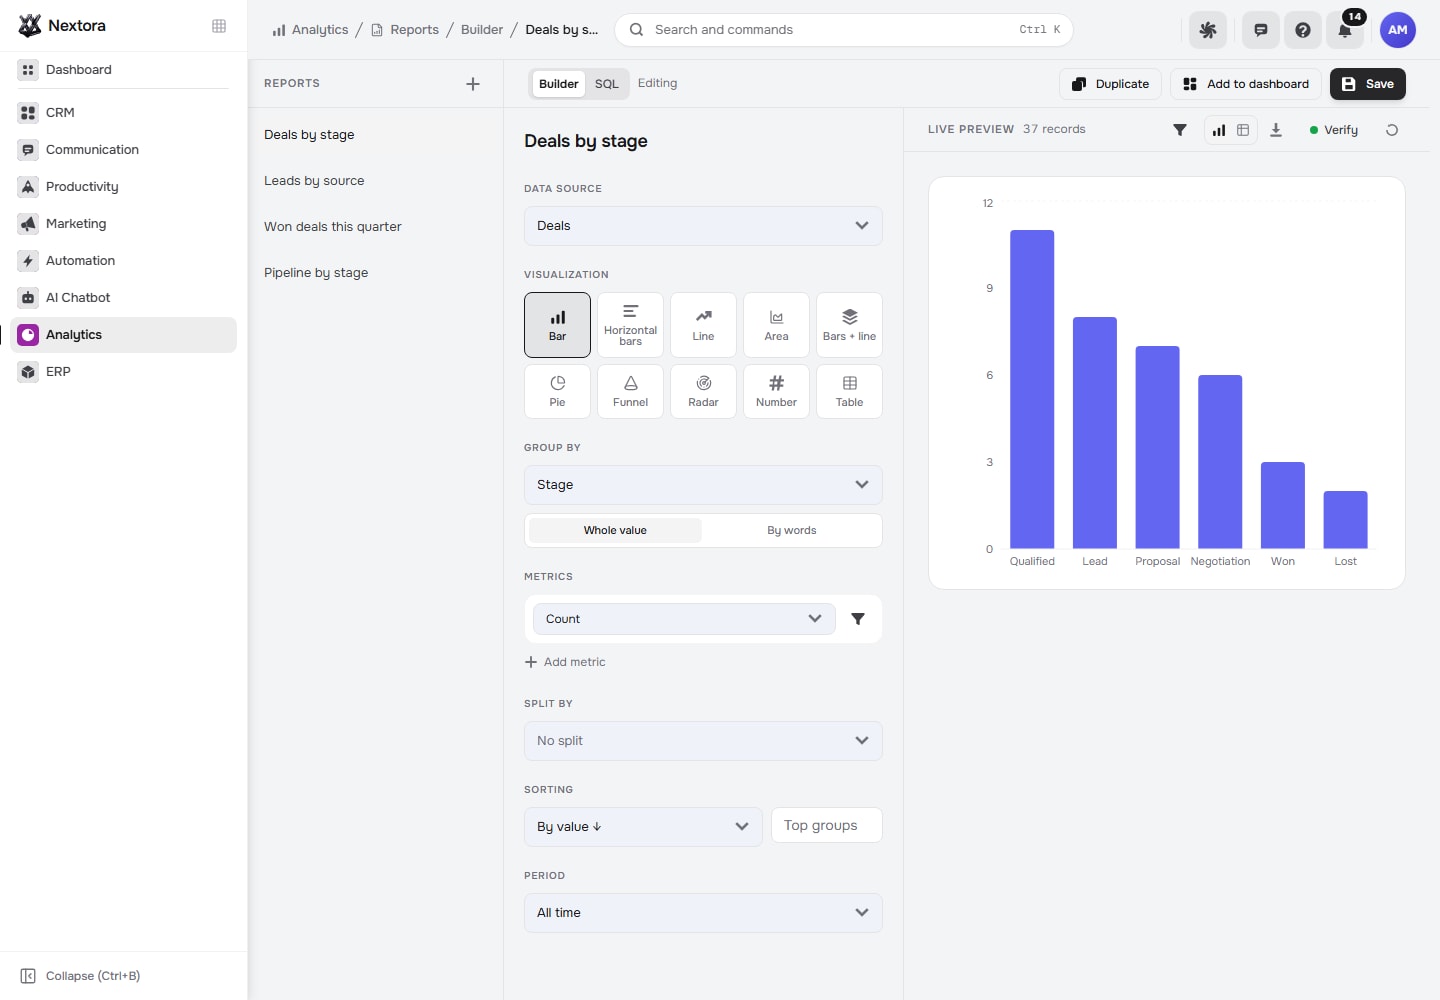Click the Top groups input field

[827, 825]
